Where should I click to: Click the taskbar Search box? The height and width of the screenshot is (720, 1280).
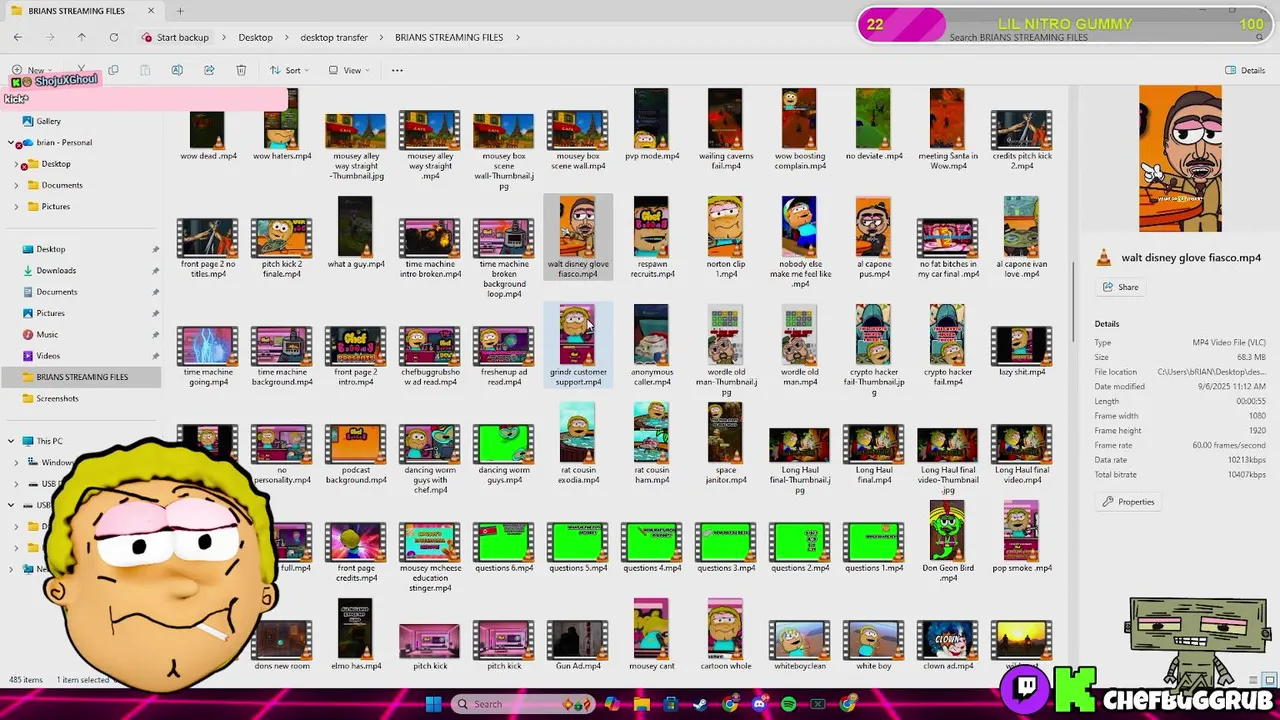pyautogui.click(x=524, y=704)
